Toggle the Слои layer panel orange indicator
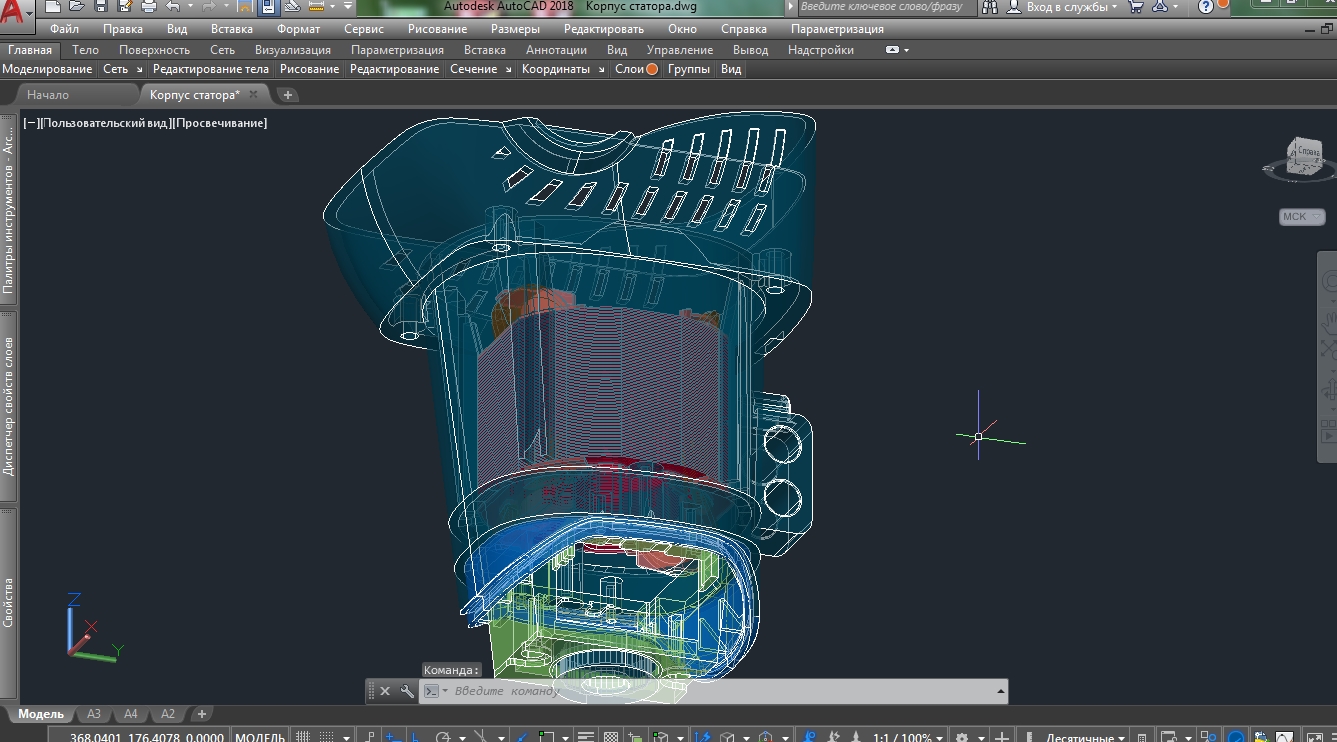The height and width of the screenshot is (742, 1337). point(652,69)
